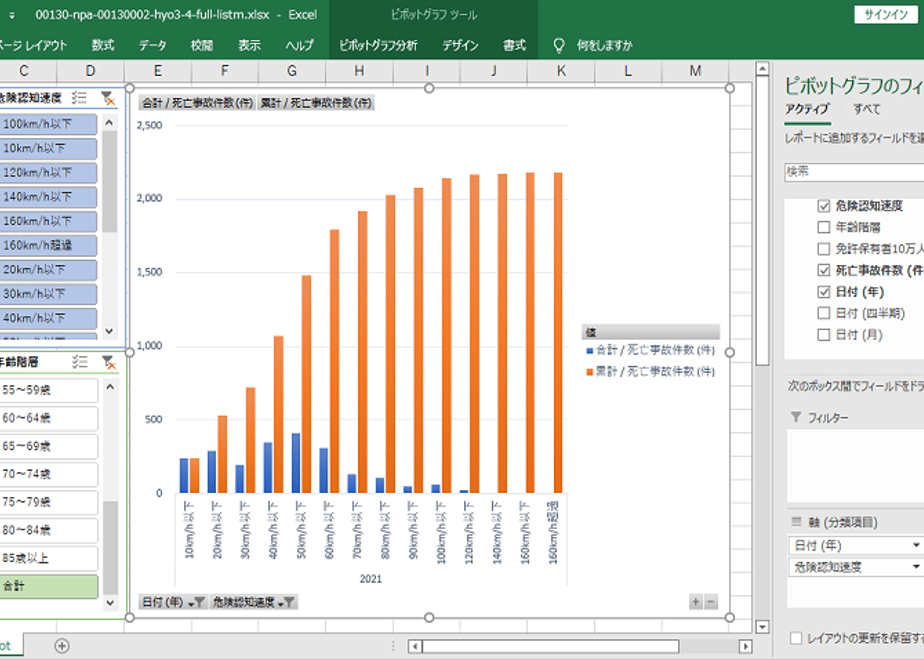Open the 数式 ribbon tab
This screenshot has height=660, width=924.
tap(103, 45)
